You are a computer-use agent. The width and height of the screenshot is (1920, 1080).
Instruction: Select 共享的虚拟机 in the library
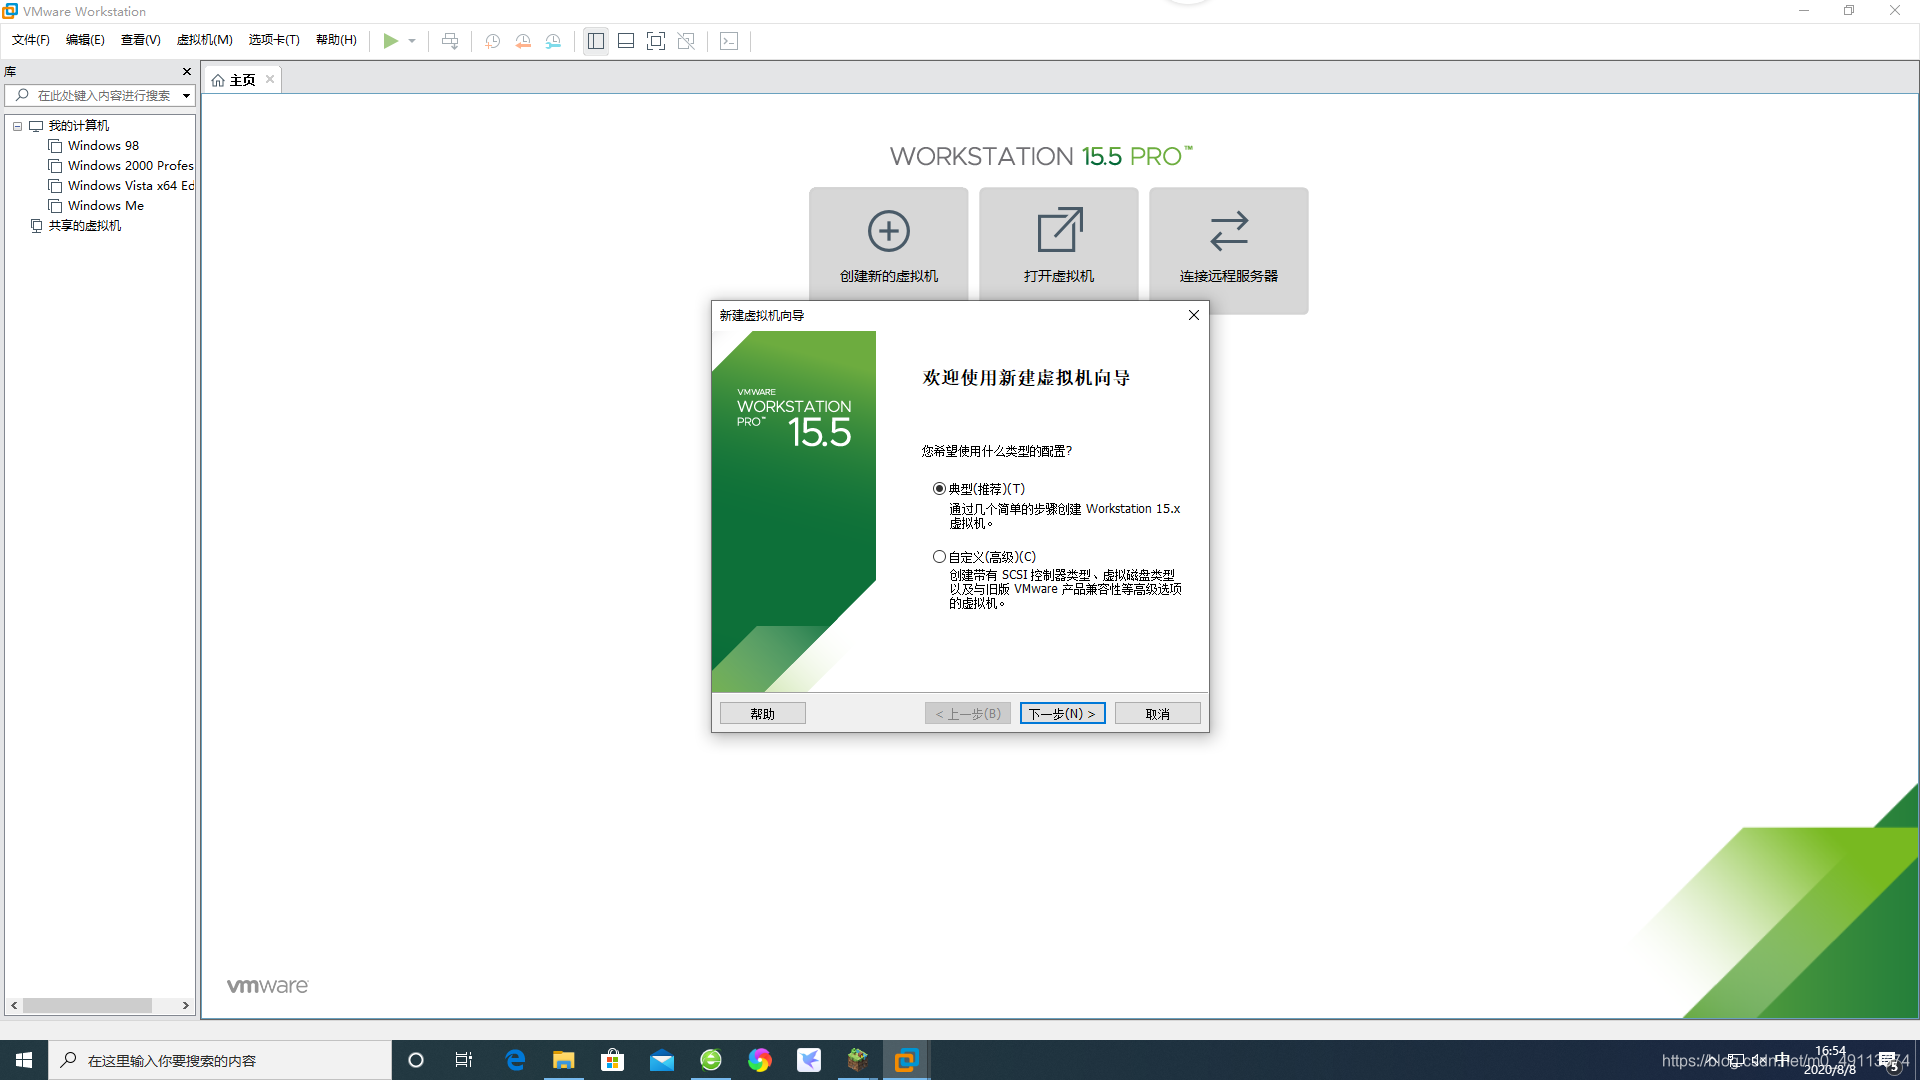[x=84, y=226]
